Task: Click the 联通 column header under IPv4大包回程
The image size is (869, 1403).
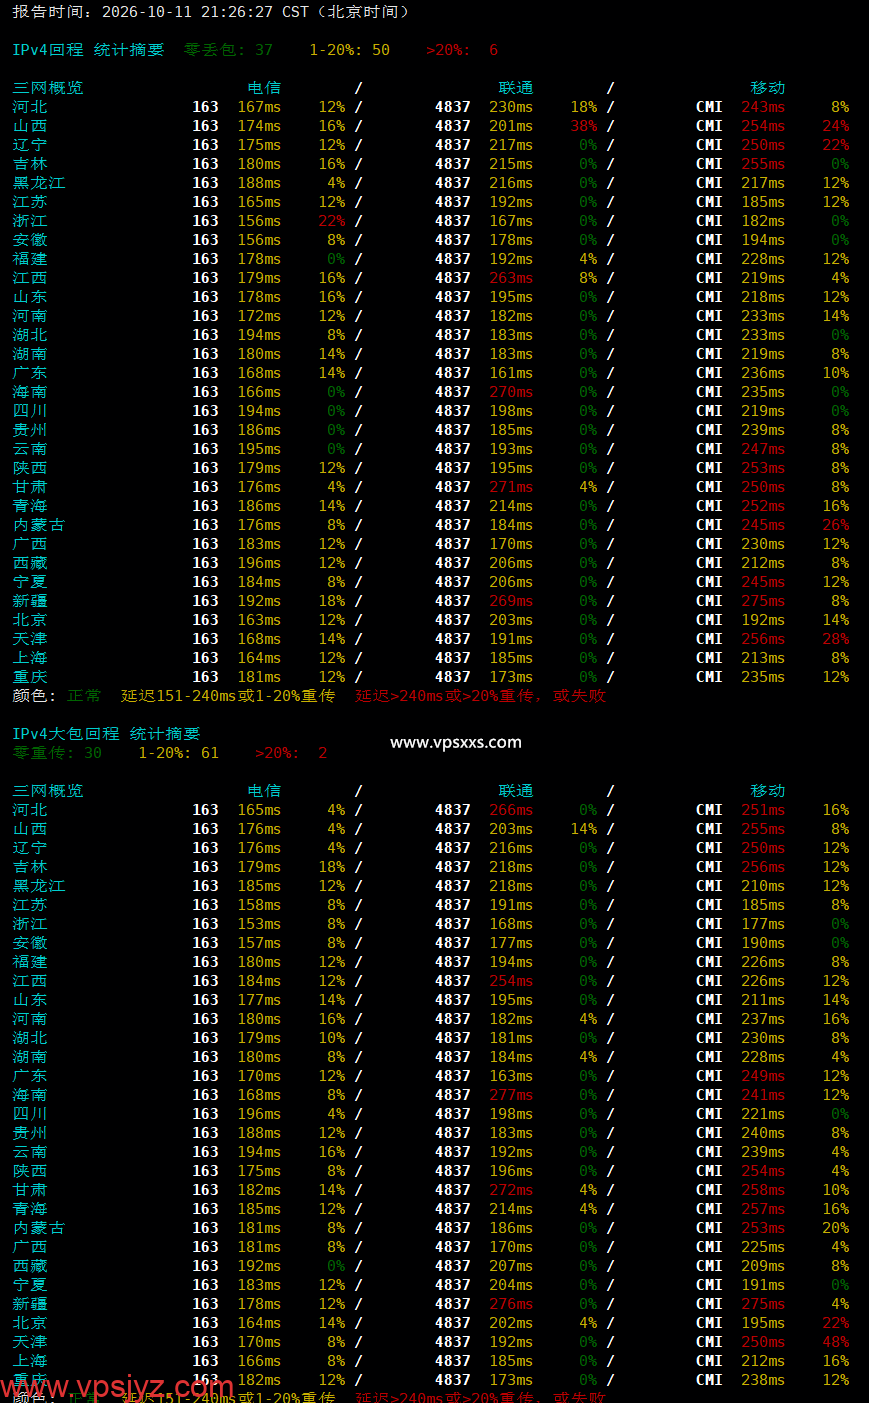Action: [x=516, y=791]
